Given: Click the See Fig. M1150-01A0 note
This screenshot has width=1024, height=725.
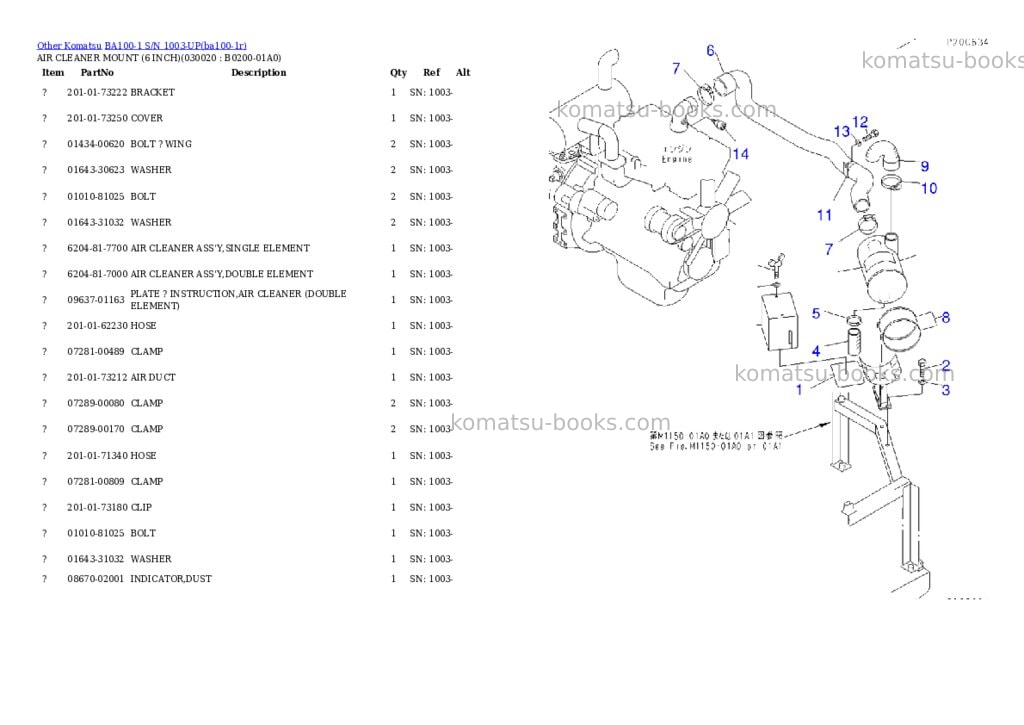Looking at the screenshot, I should (x=715, y=447).
